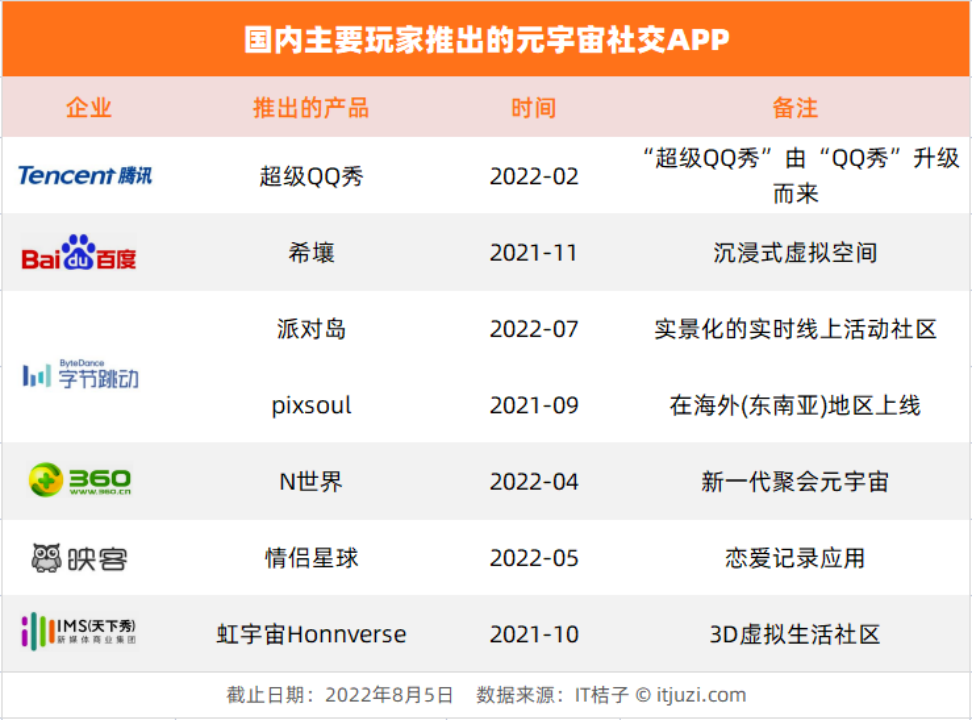
Task: Select the table title 国内主要玩家推出的元宇宙社交APP
Action: (487, 40)
